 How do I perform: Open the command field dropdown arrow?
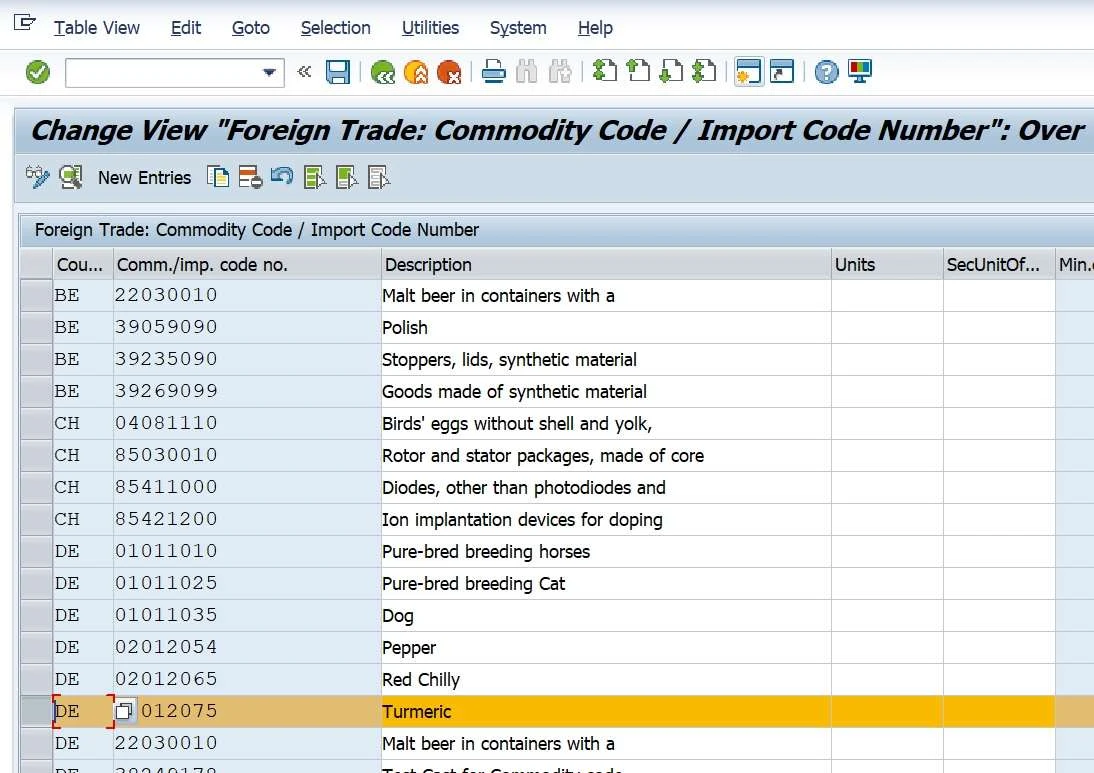269,73
